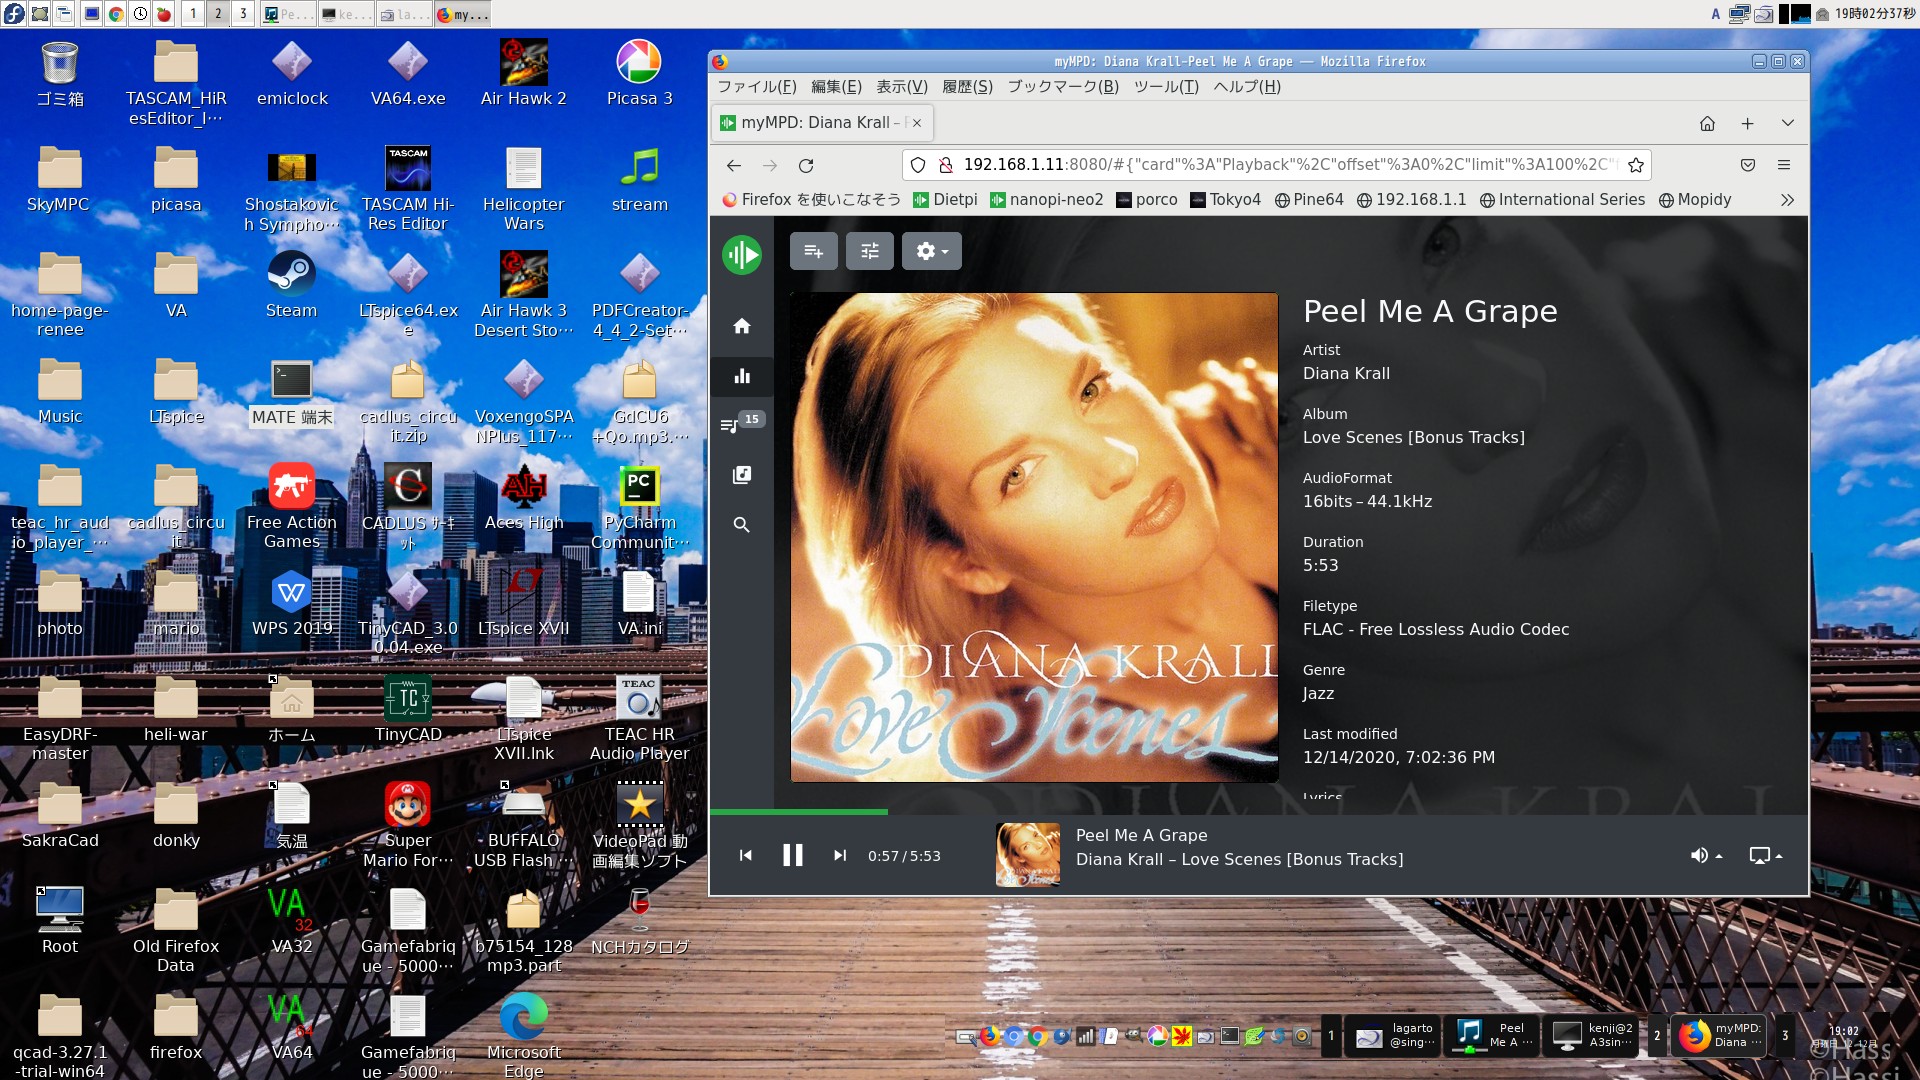Open the search sidebar icon
Viewport: 1920px width, 1080px height.
741,525
